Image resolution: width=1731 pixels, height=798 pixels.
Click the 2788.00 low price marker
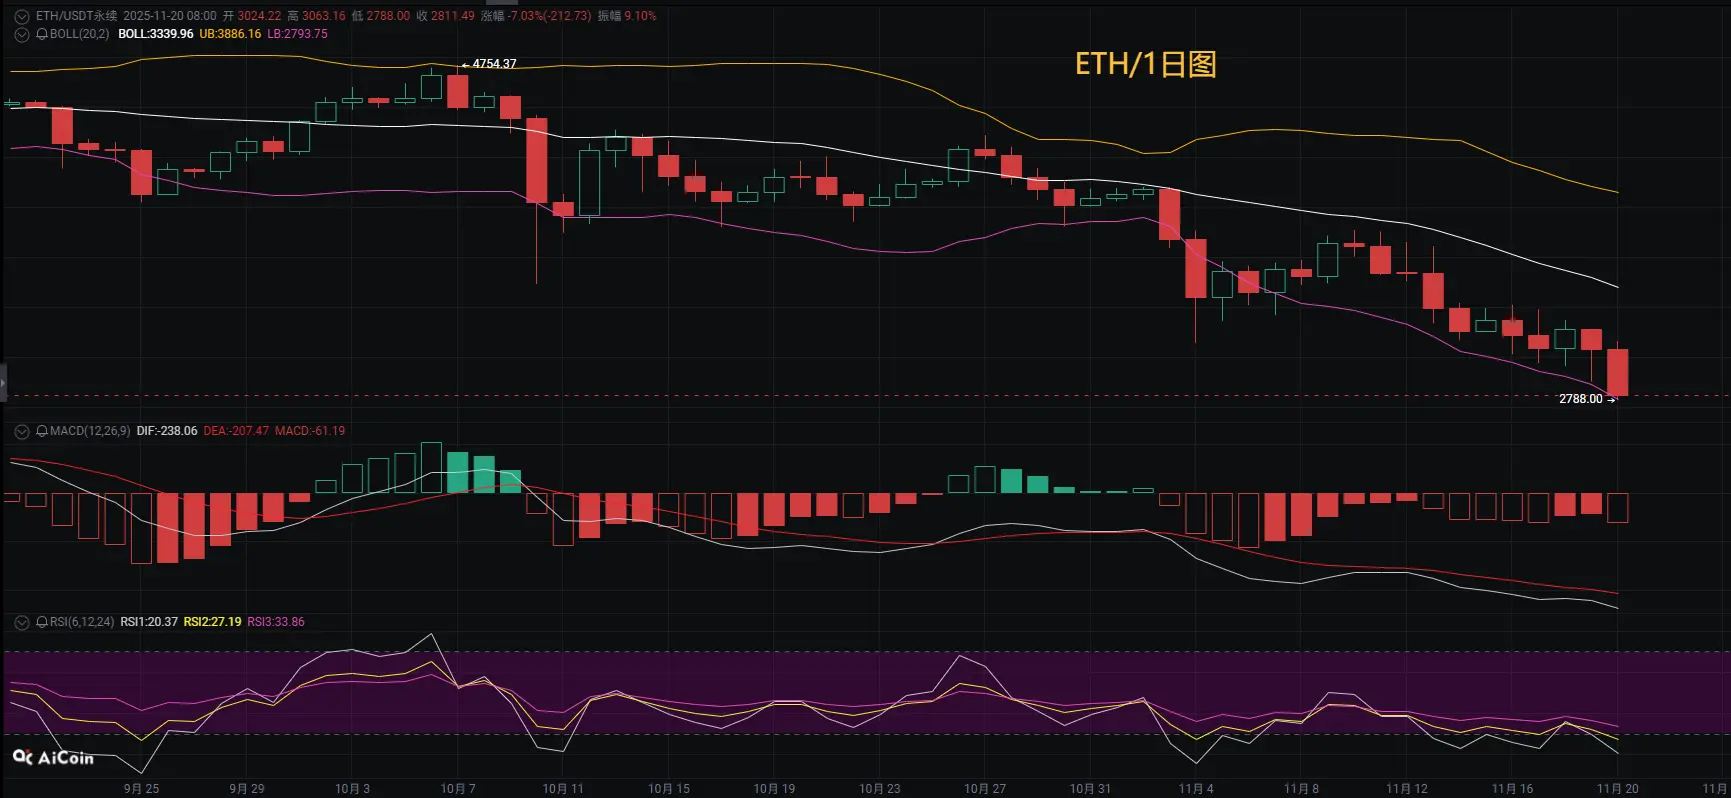tap(1587, 399)
